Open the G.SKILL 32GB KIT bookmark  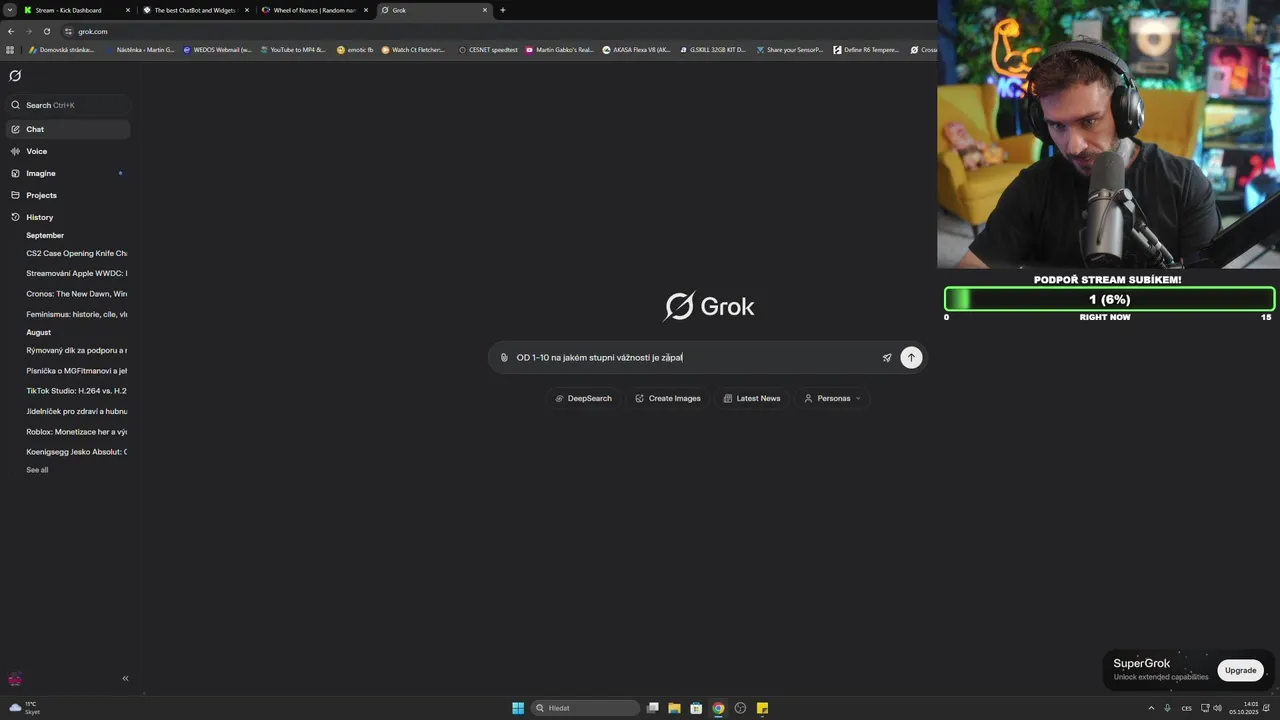[x=712, y=49]
